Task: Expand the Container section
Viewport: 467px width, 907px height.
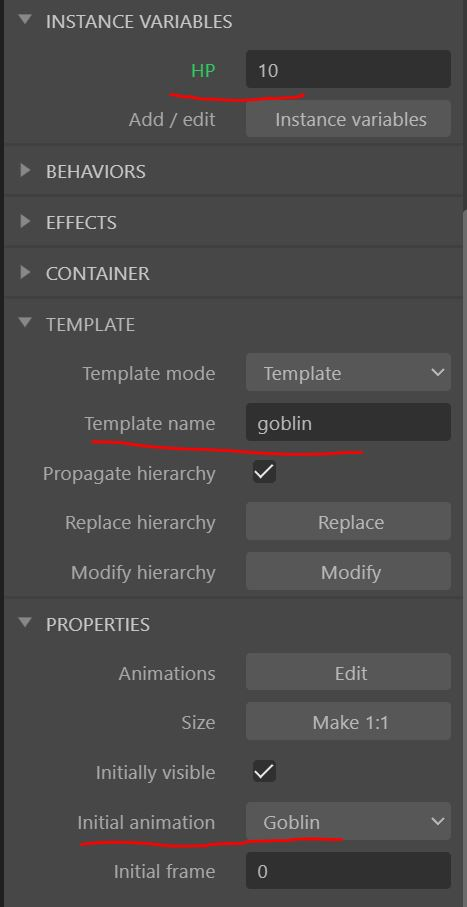Action: (25, 272)
